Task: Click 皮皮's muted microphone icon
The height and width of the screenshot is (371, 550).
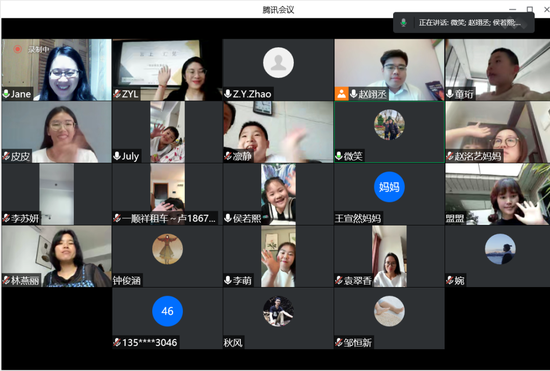Action: click(6, 156)
